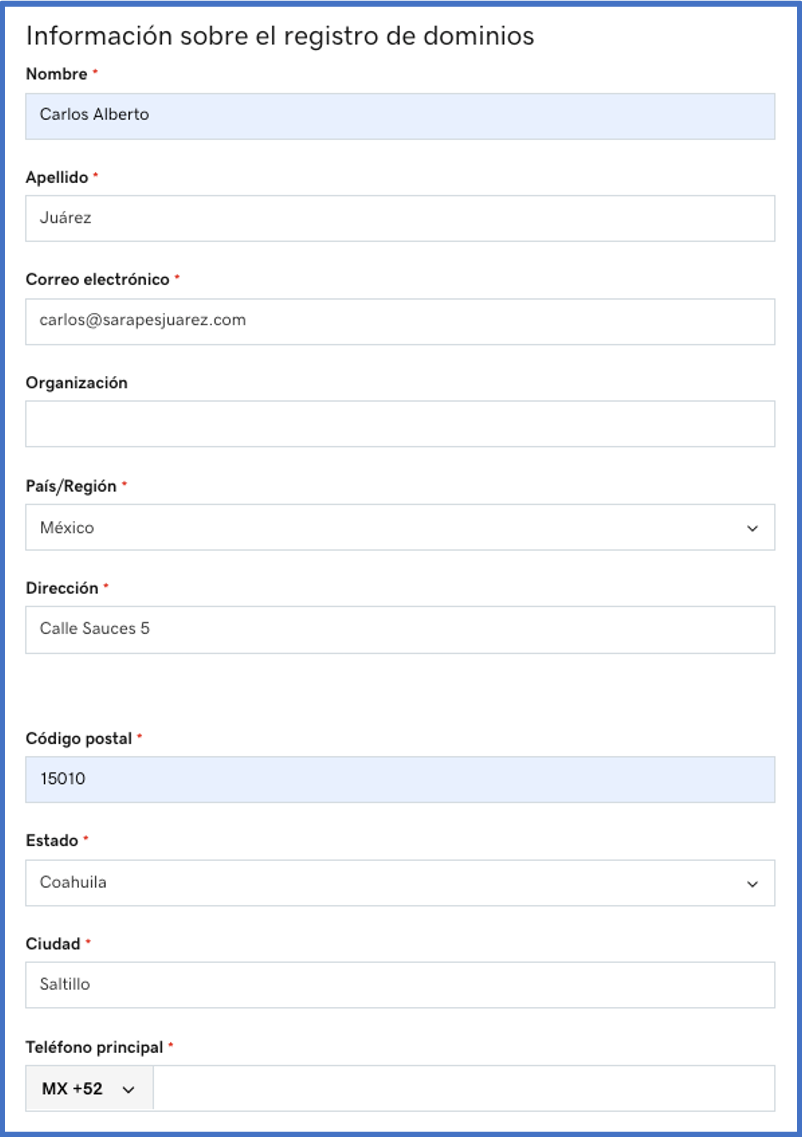Click the empty phone number input
Screen dimensions: 802x1137
(463, 1089)
